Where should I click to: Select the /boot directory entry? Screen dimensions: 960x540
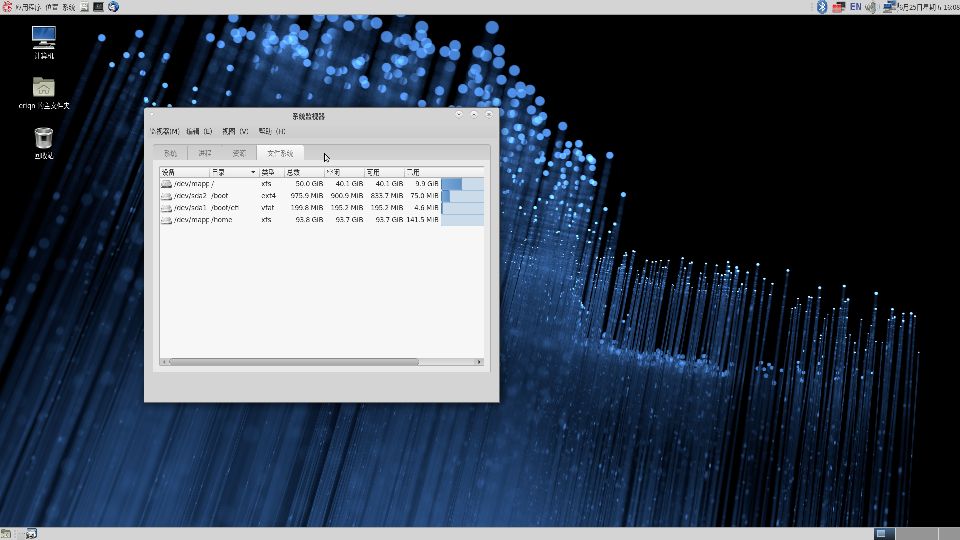point(219,196)
